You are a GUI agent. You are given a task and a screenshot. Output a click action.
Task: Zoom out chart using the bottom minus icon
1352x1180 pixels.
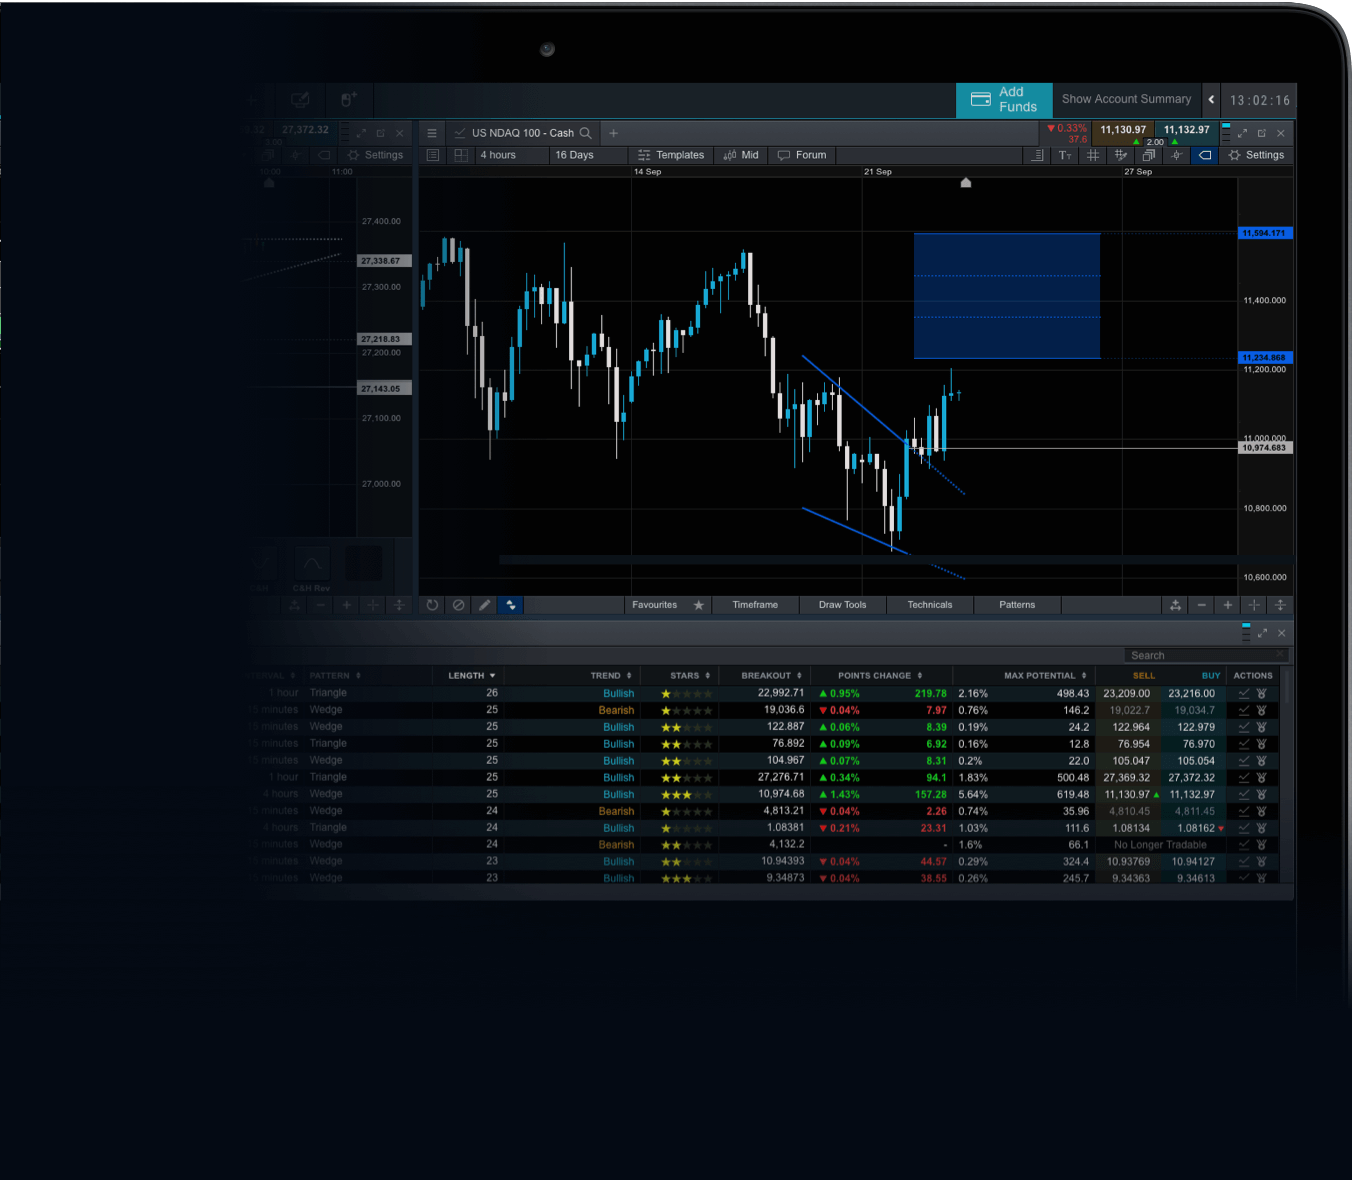[1202, 605]
